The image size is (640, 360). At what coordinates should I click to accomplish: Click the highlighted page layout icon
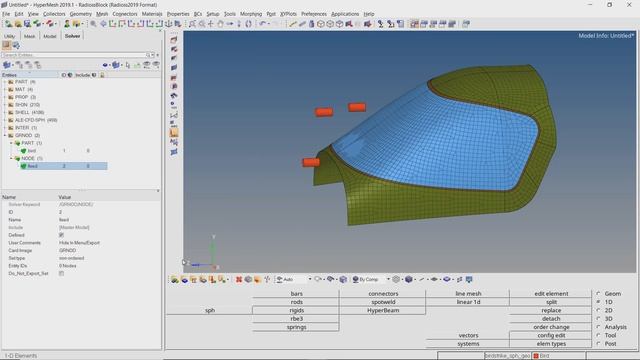414,24
